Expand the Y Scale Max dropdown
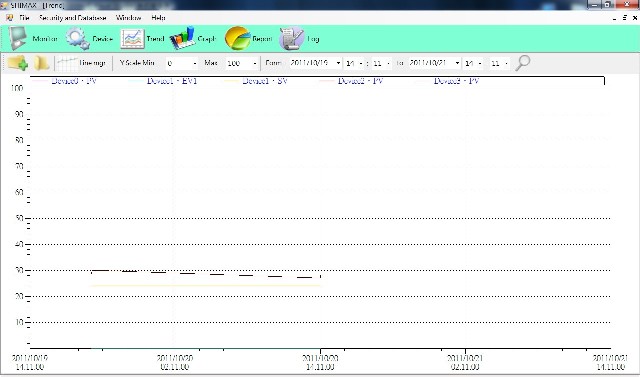Screen dimensions: 640x377 (x=255, y=63)
